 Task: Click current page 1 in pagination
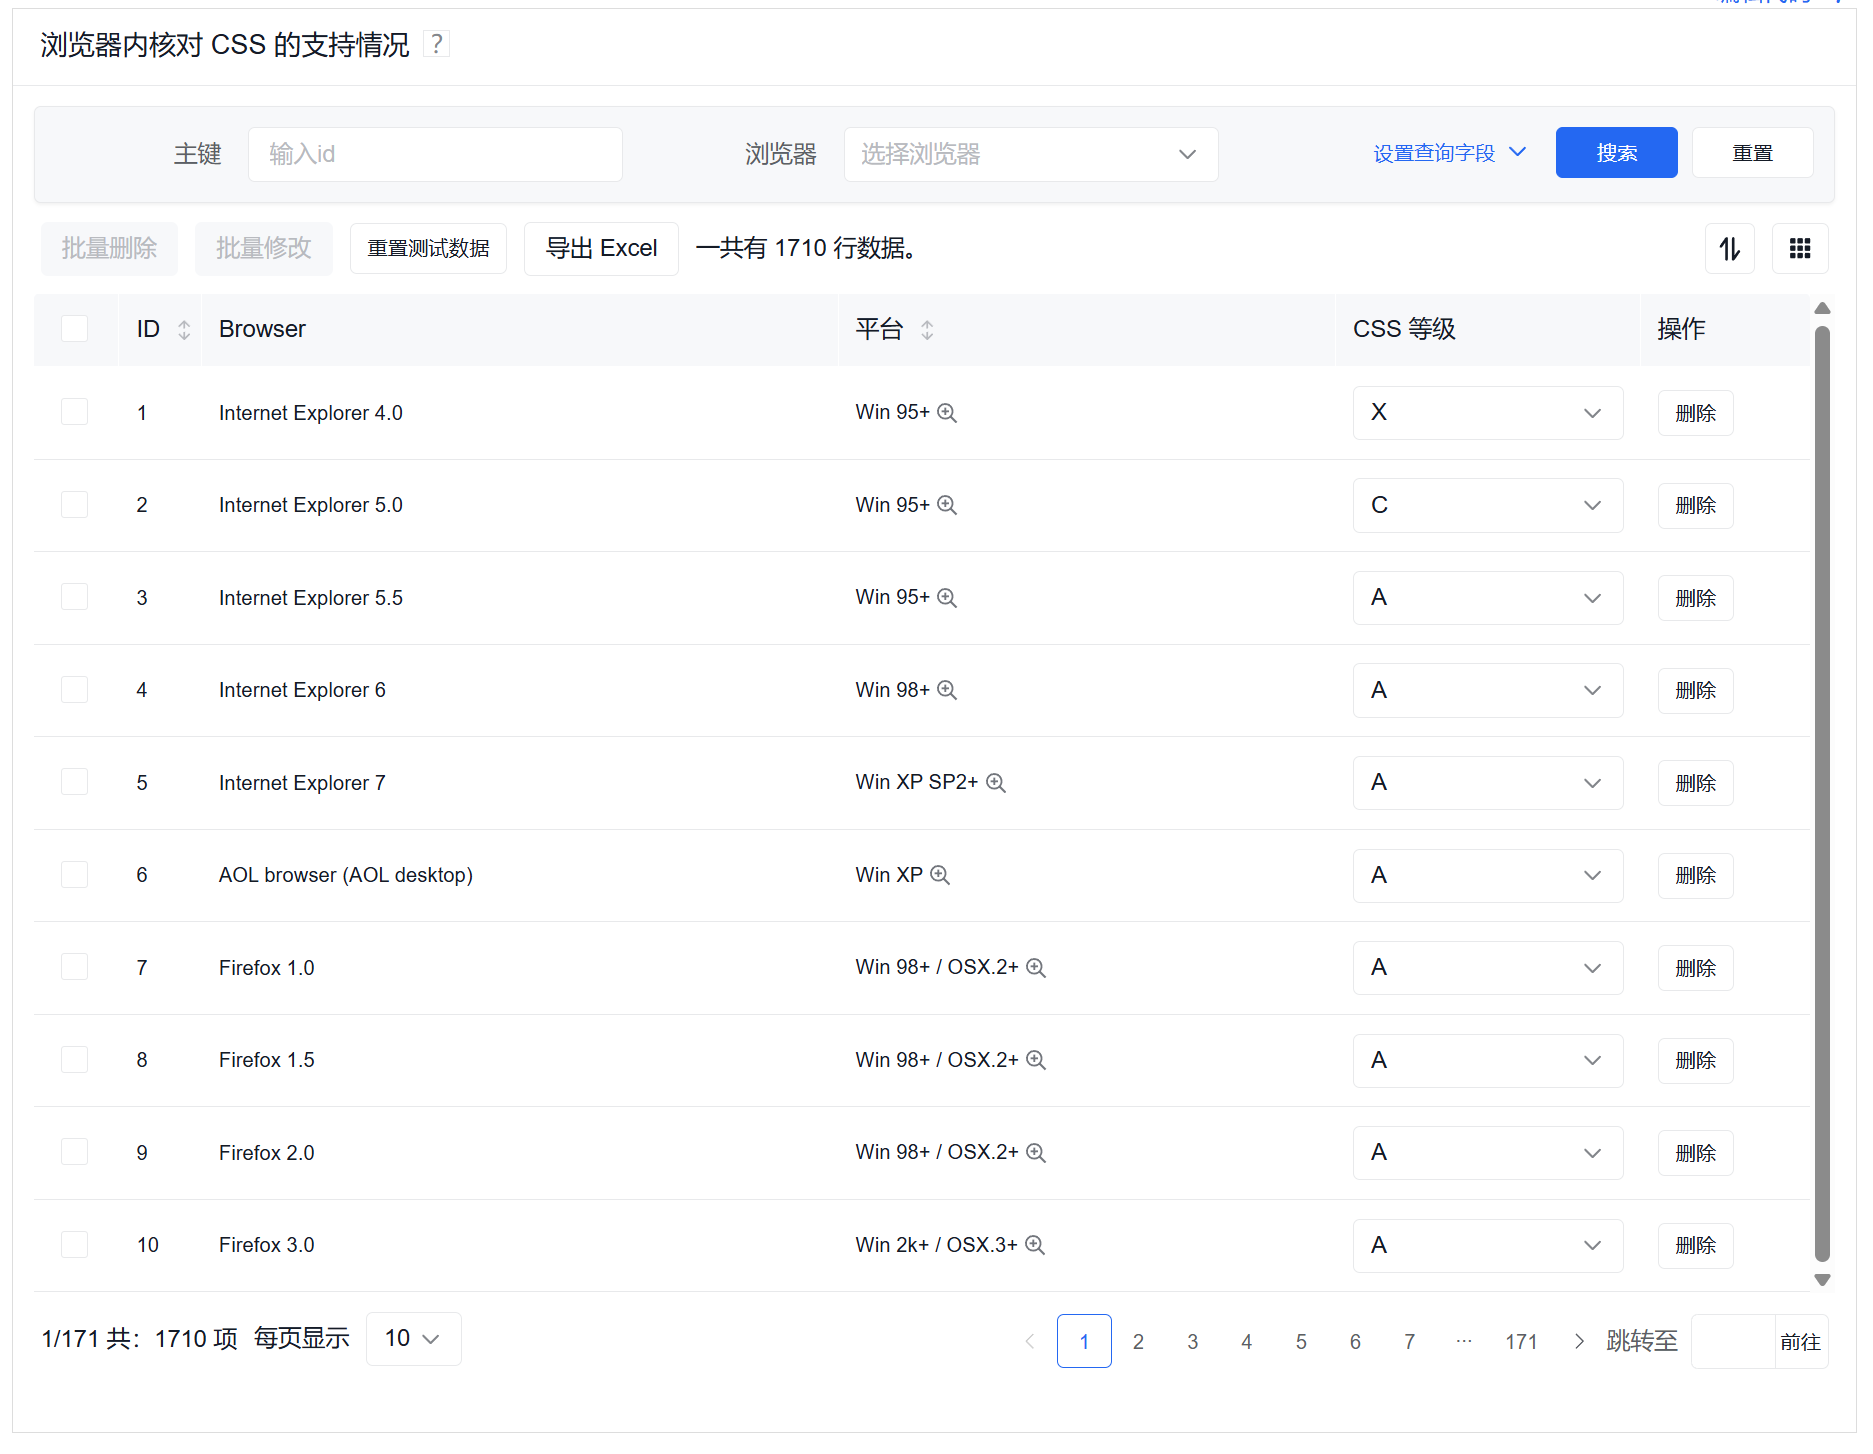point(1084,1341)
